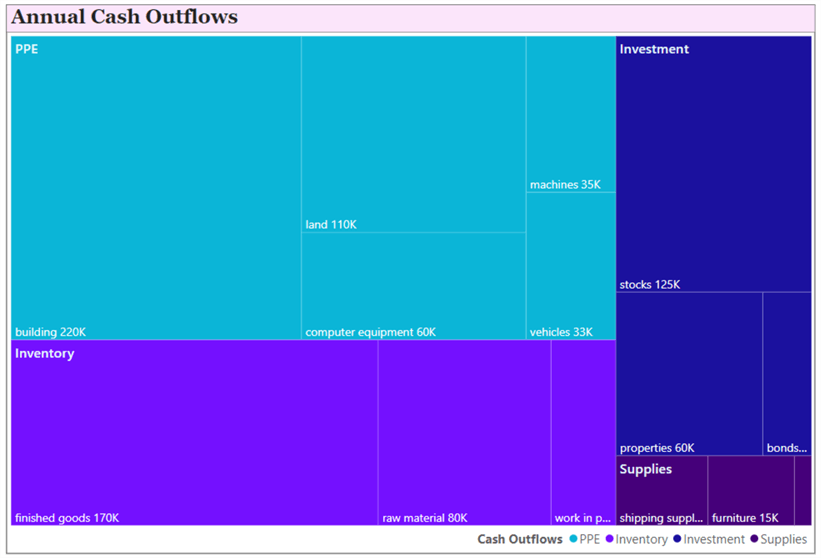The image size is (821, 558).
Task: Select PPE legend text
Action: (x=590, y=539)
